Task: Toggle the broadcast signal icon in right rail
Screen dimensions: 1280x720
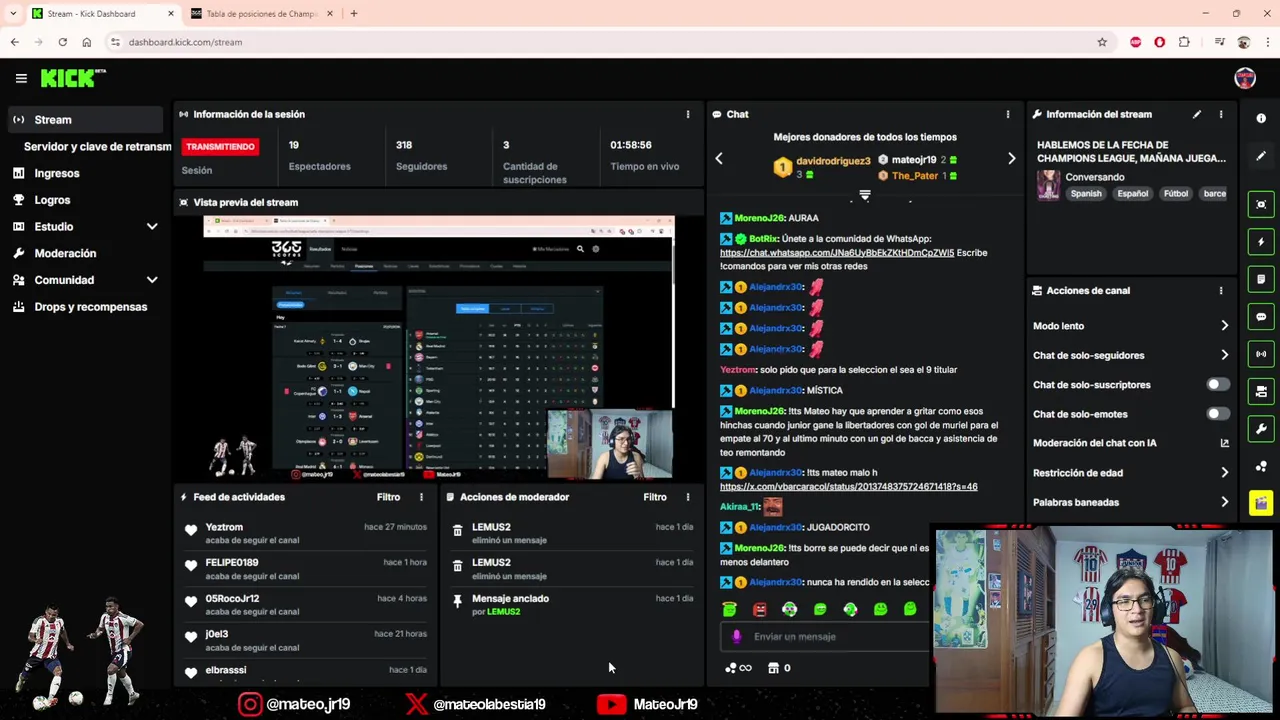Action: point(1261,354)
